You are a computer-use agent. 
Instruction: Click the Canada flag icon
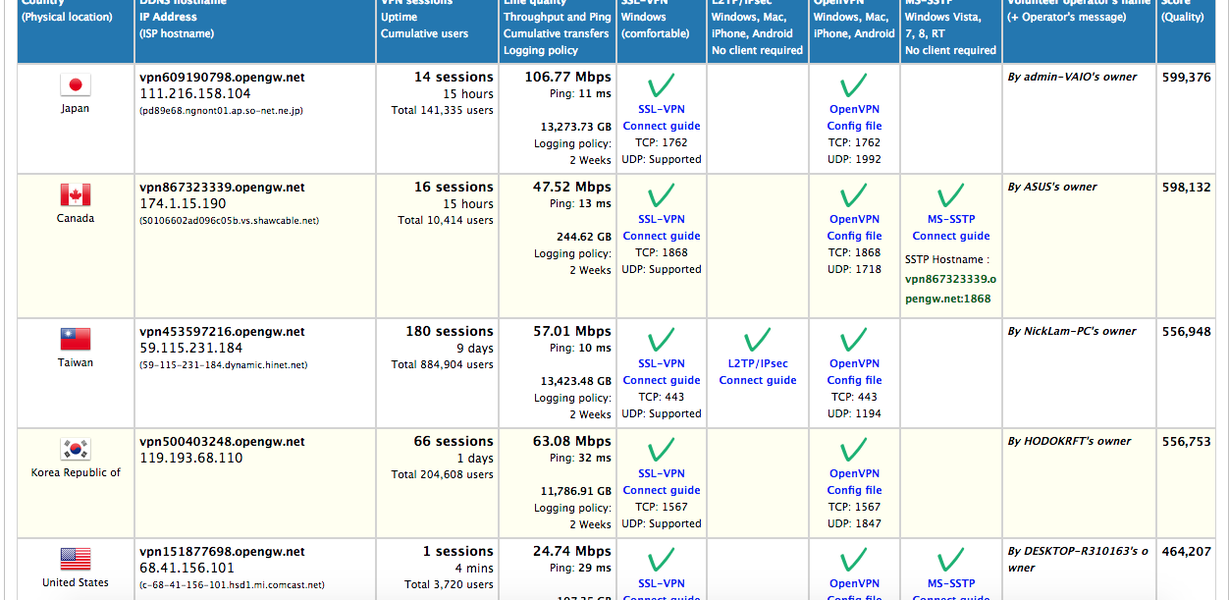(75, 195)
